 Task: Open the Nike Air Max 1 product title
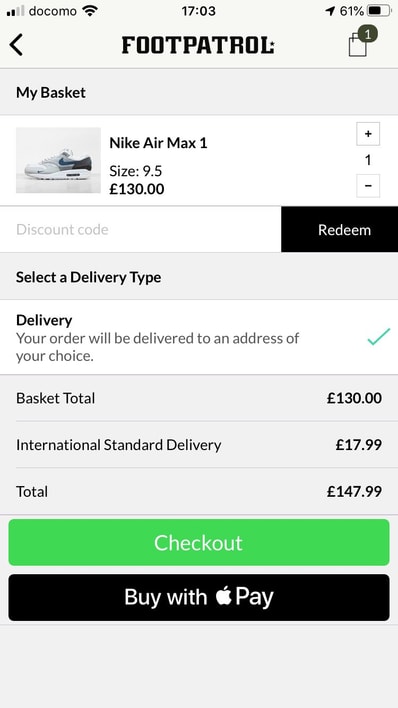coord(158,143)
